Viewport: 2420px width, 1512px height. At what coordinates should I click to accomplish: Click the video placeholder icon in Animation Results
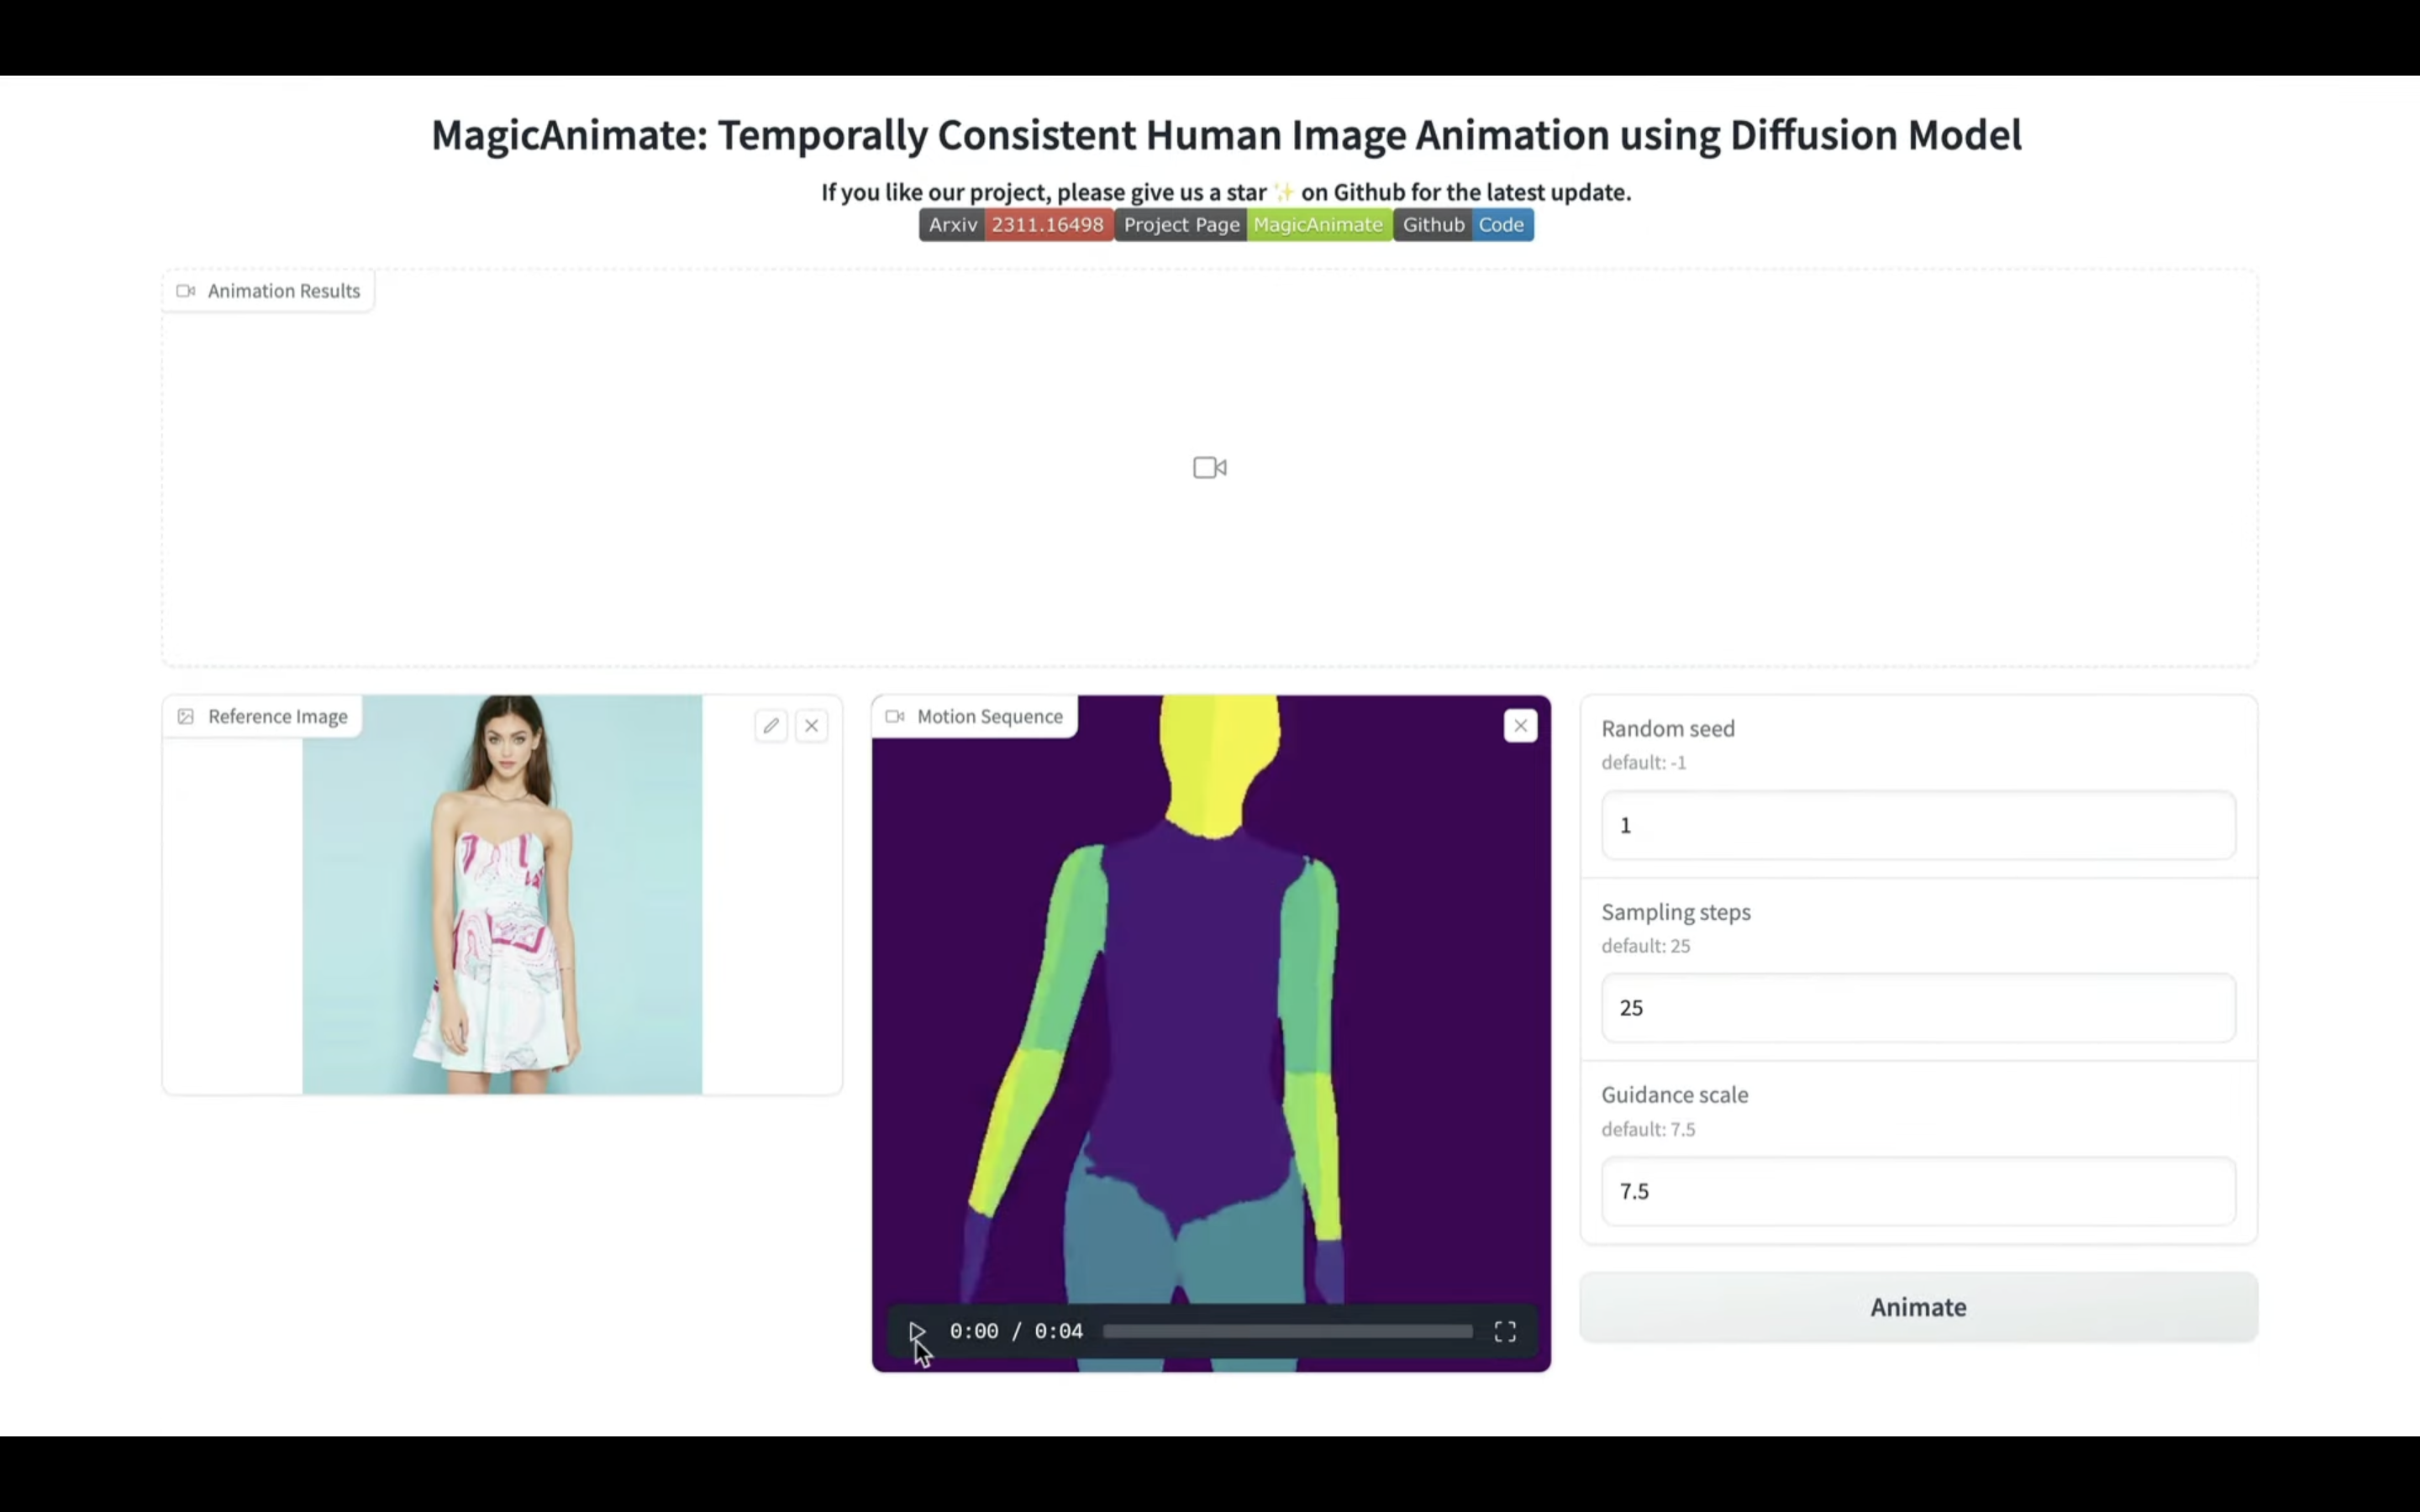(1210, 467)
